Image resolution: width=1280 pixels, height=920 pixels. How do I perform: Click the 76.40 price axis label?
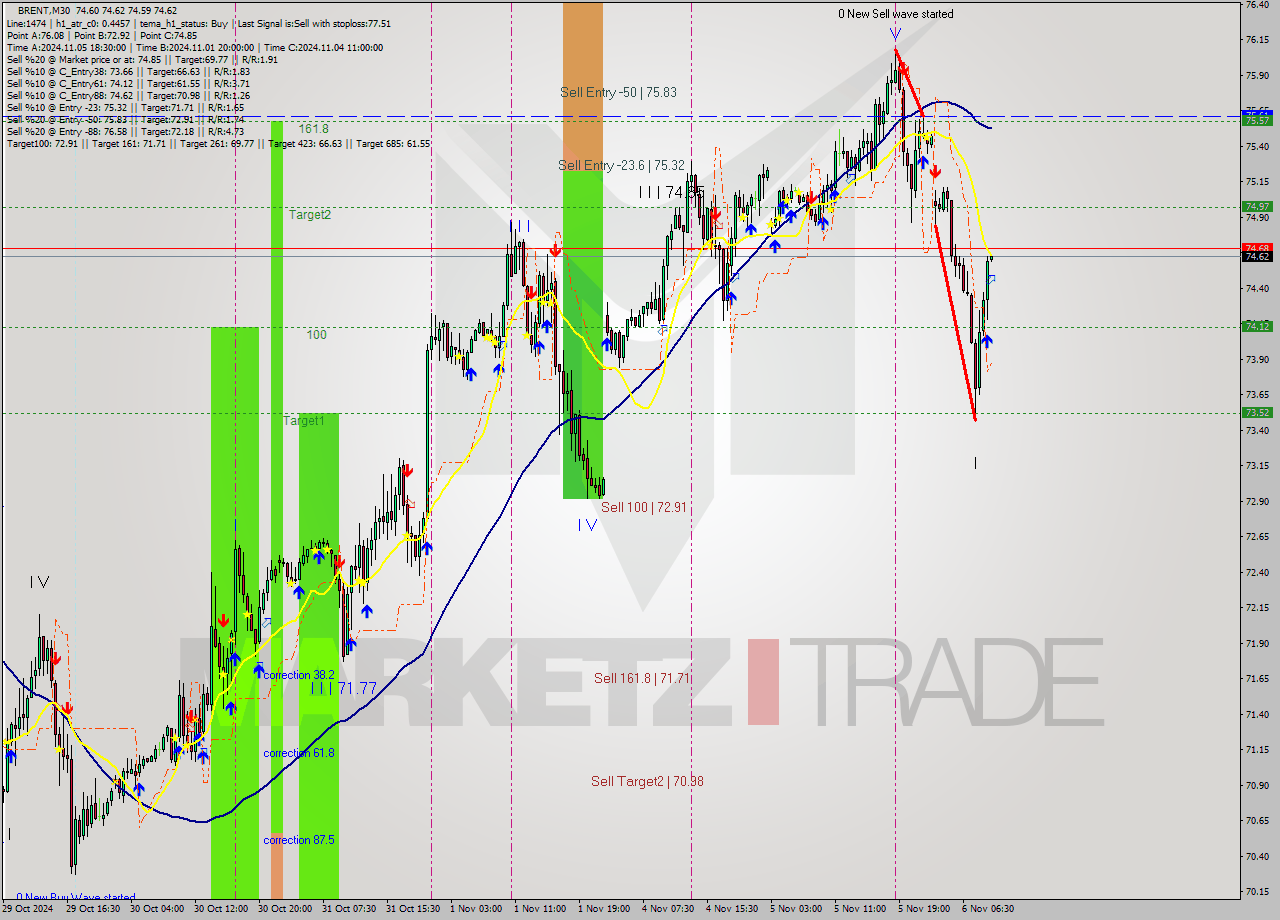pos(1257,5)
